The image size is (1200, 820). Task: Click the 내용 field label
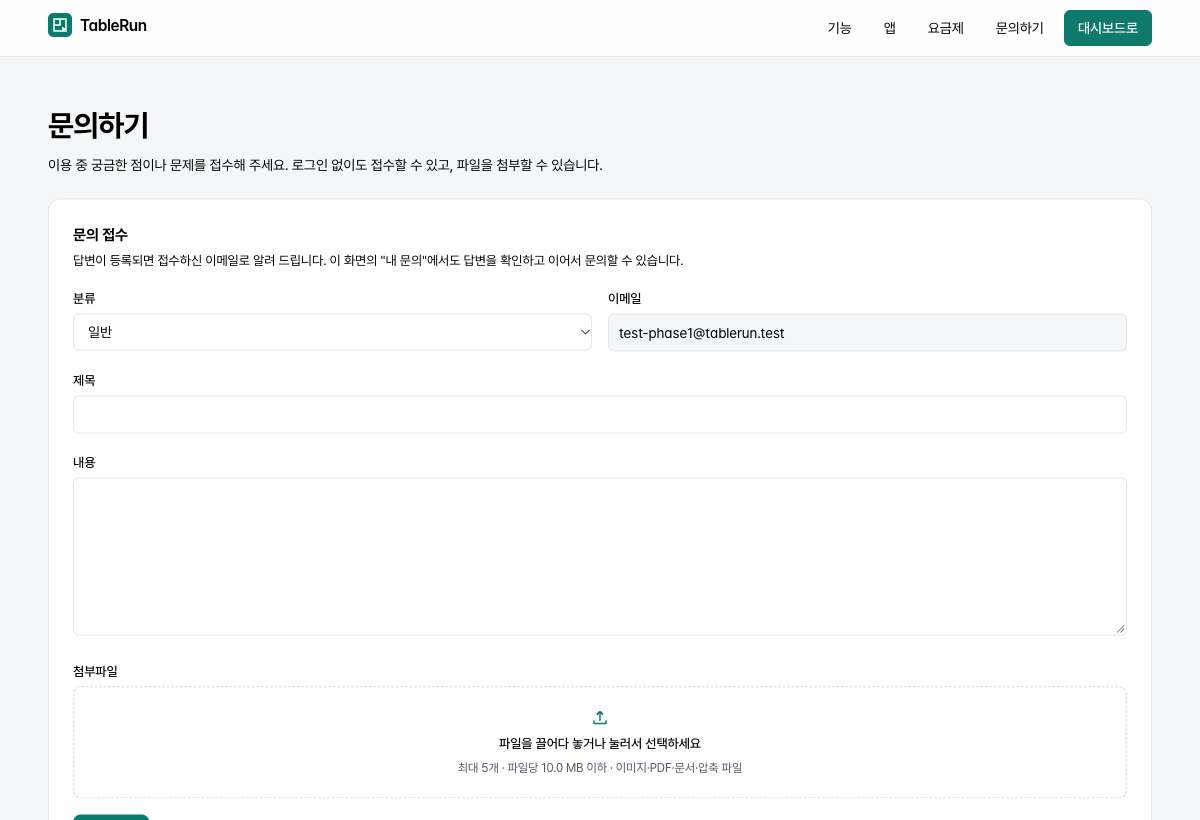84,462
